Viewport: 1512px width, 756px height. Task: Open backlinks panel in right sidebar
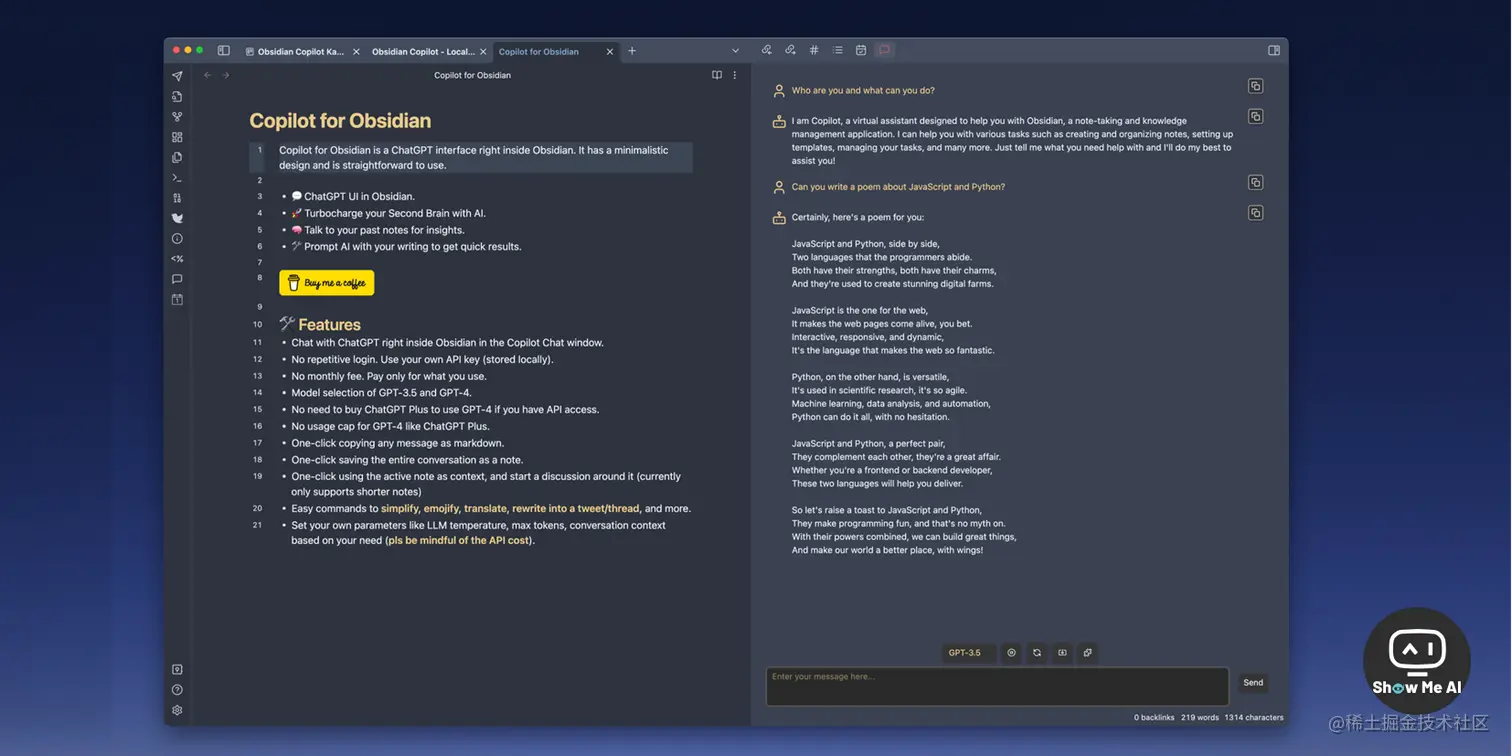[x=767, y=50]
